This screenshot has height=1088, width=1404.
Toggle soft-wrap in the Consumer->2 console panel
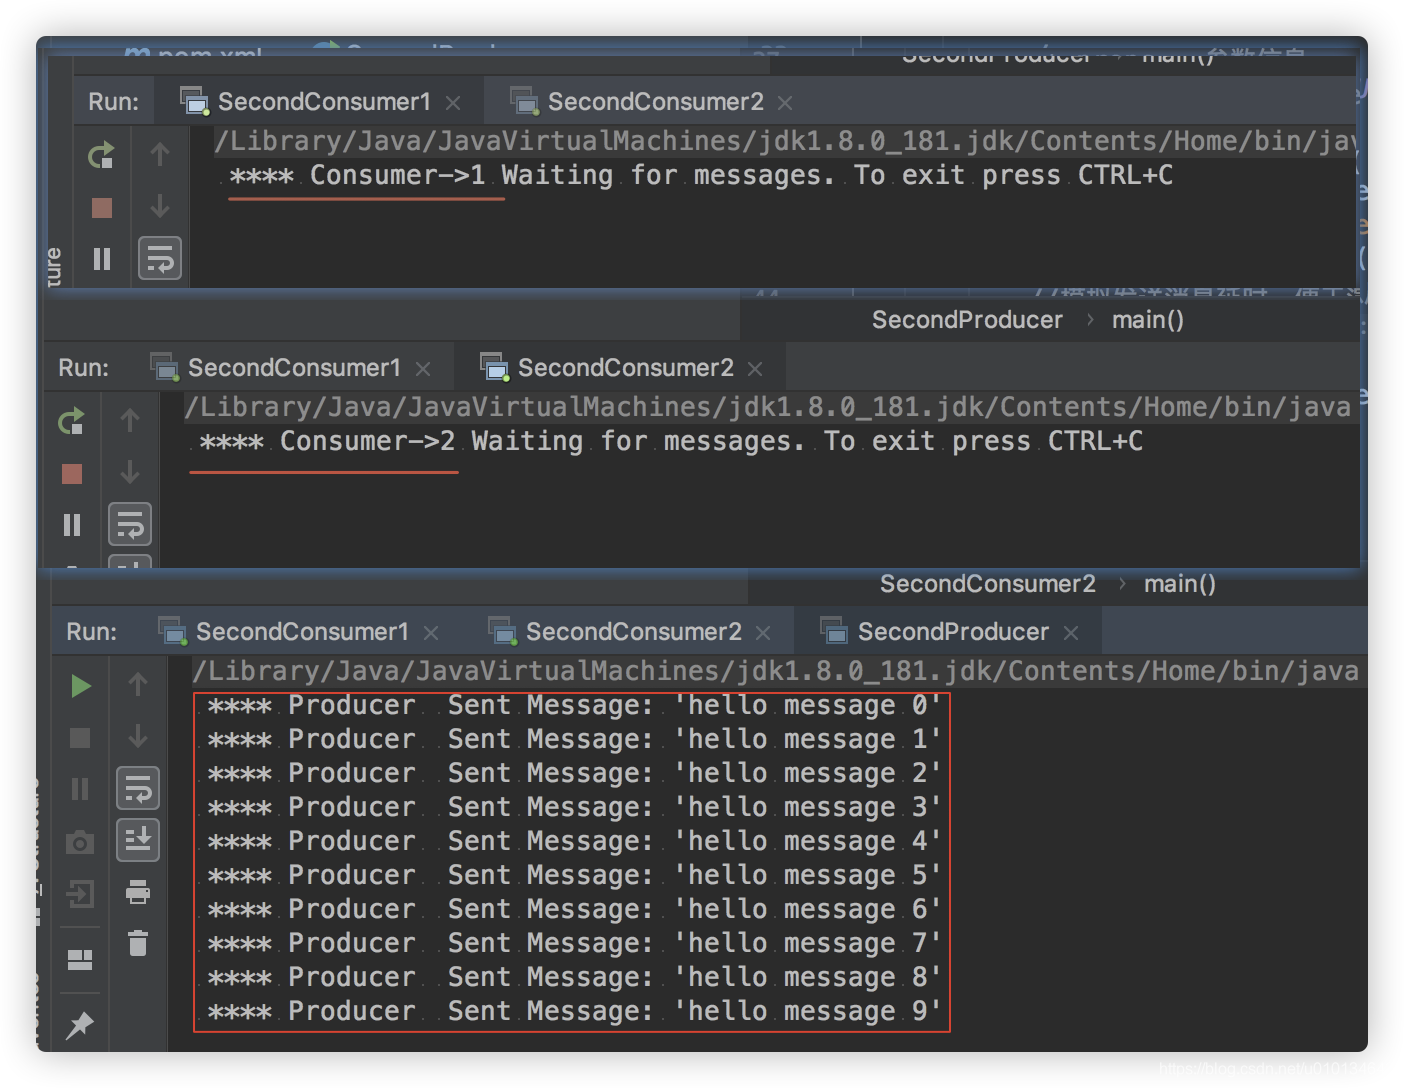130,524
